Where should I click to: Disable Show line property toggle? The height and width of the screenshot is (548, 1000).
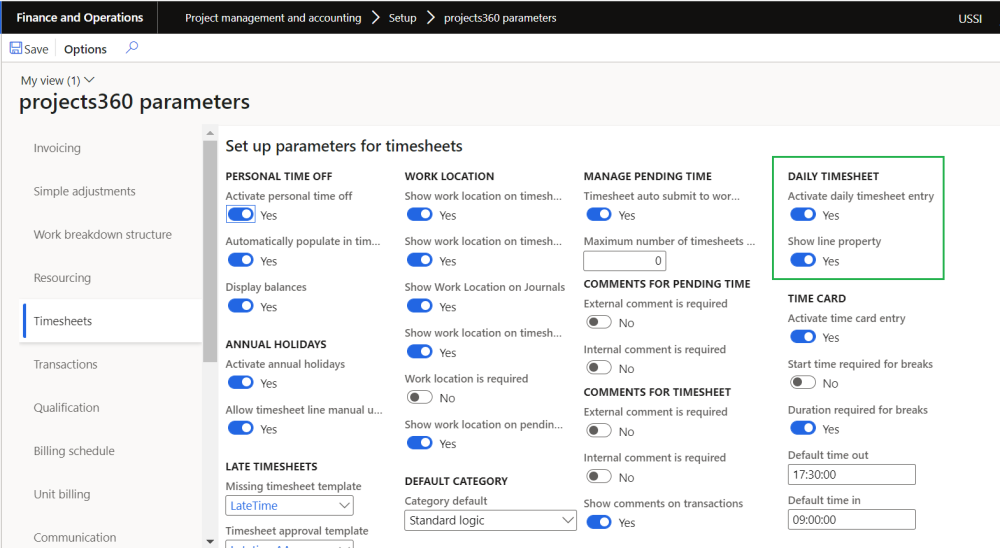(x=803, y=260)
